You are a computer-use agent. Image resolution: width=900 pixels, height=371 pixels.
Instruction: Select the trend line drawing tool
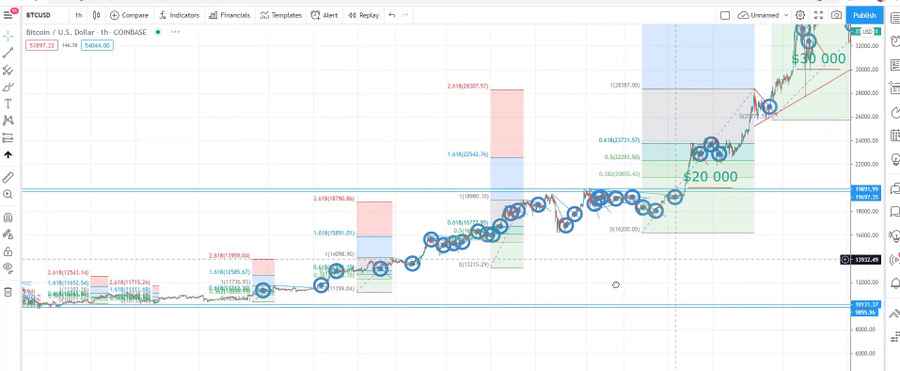[x=8, y=53]
